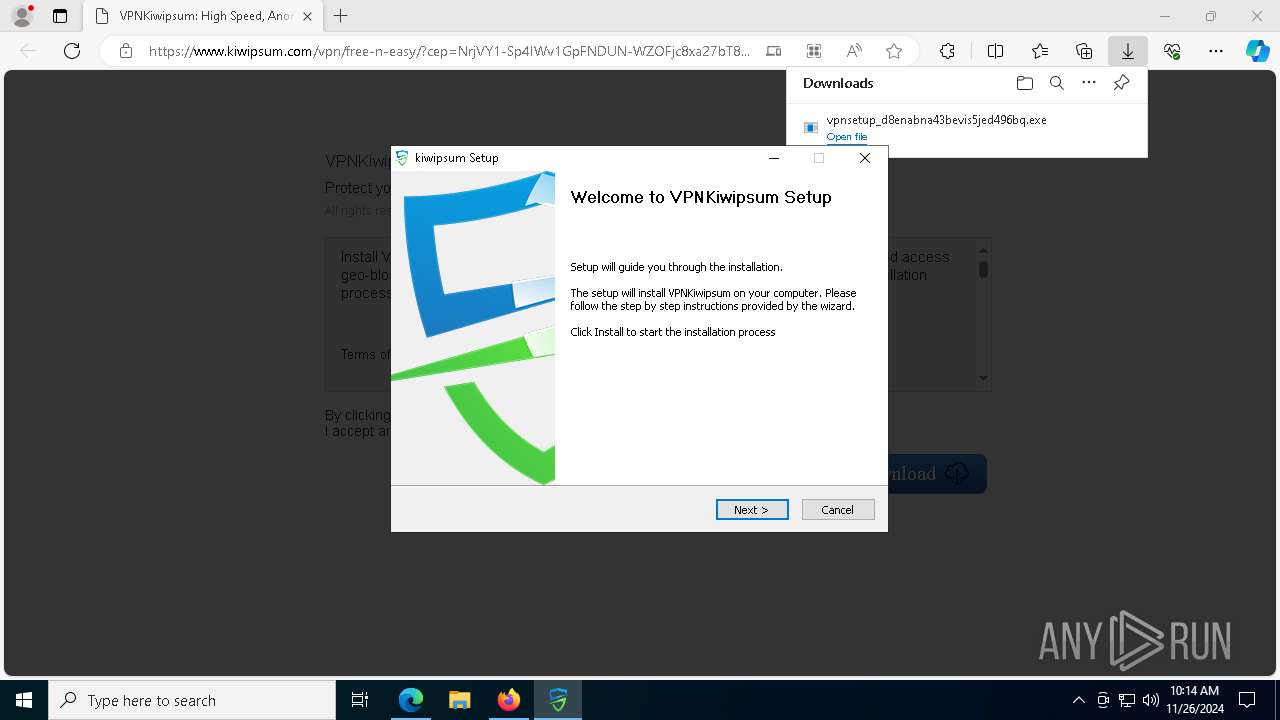Screen dimensions: 1280x720
Task: Open the profile avatar icon
Action: (21, 16)
